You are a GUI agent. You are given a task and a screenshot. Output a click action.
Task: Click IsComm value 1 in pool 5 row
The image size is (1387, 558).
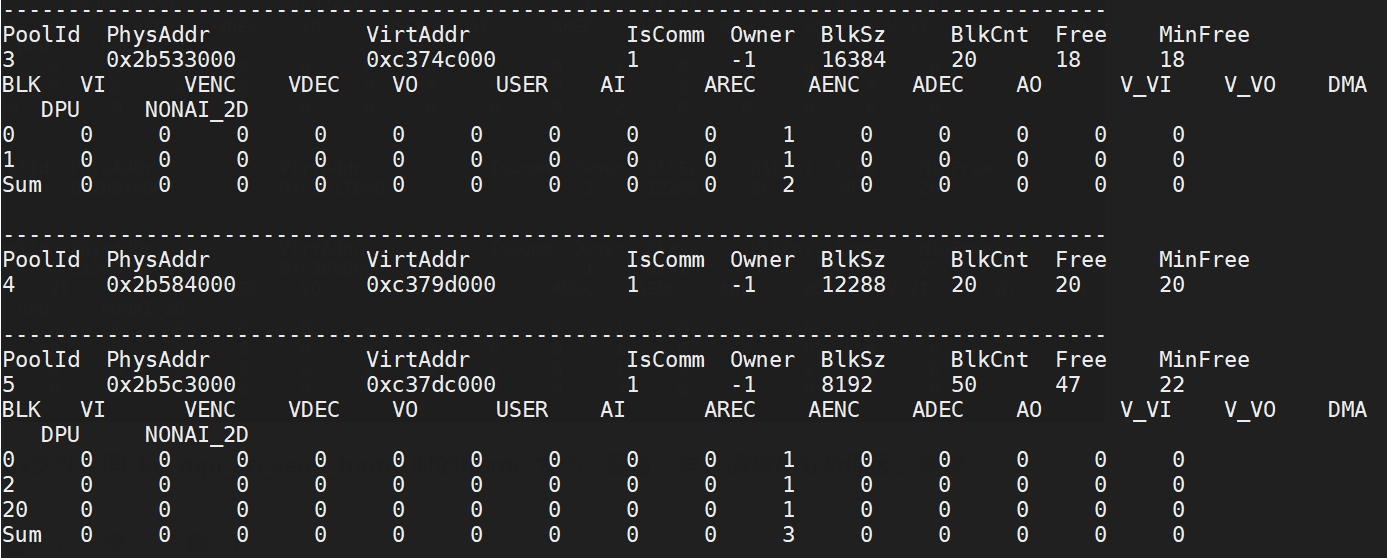(x=632, y=385)
